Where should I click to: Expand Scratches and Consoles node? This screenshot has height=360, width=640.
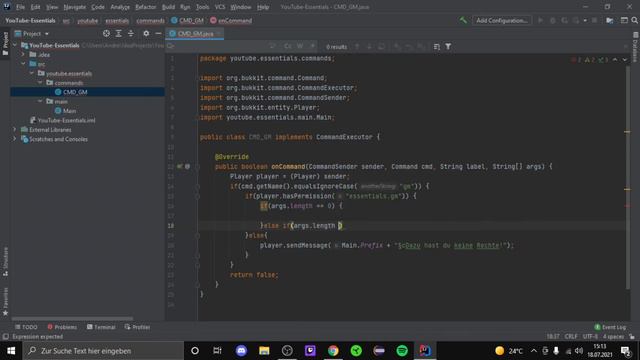click(15, 139)
